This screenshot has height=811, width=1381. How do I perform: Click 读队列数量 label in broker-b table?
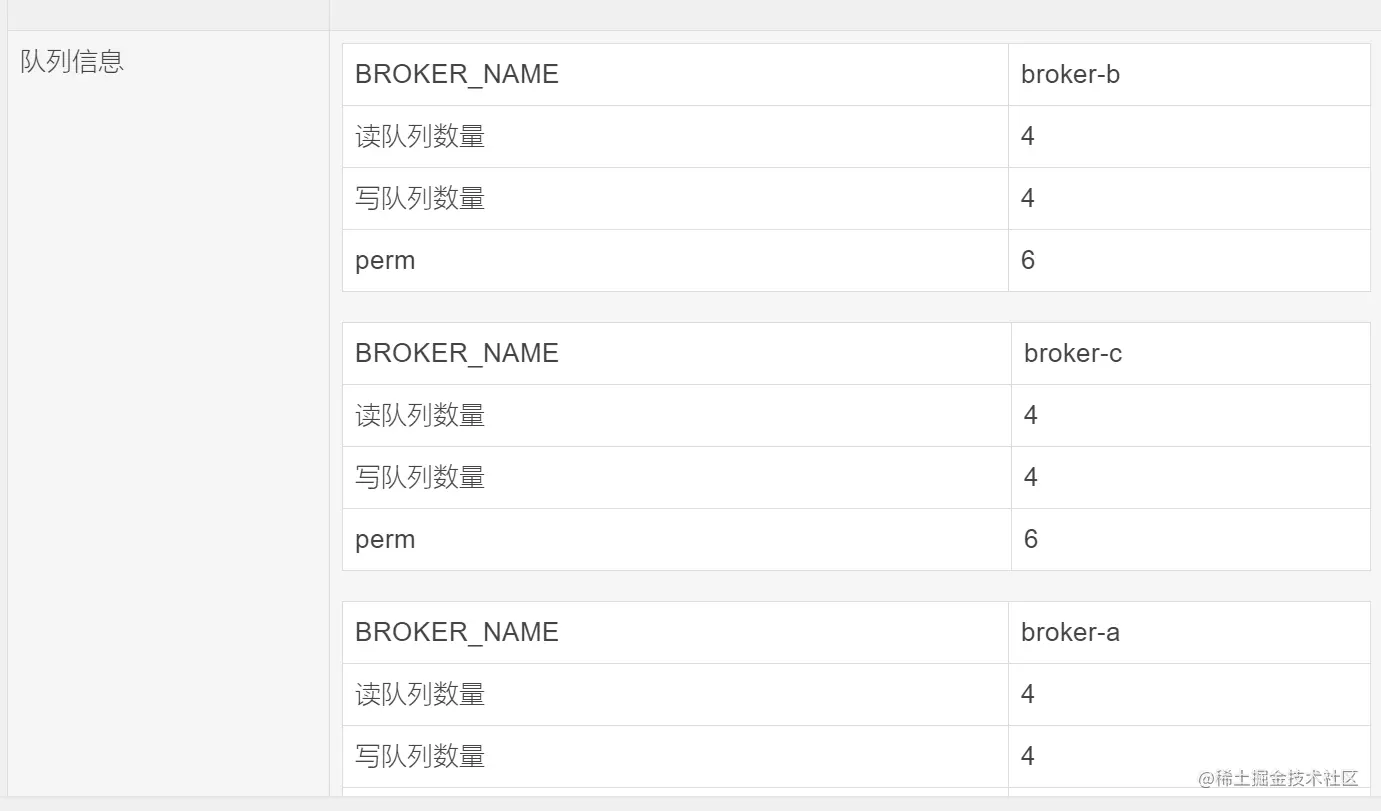pyautogui.click(x=420, y=137)
